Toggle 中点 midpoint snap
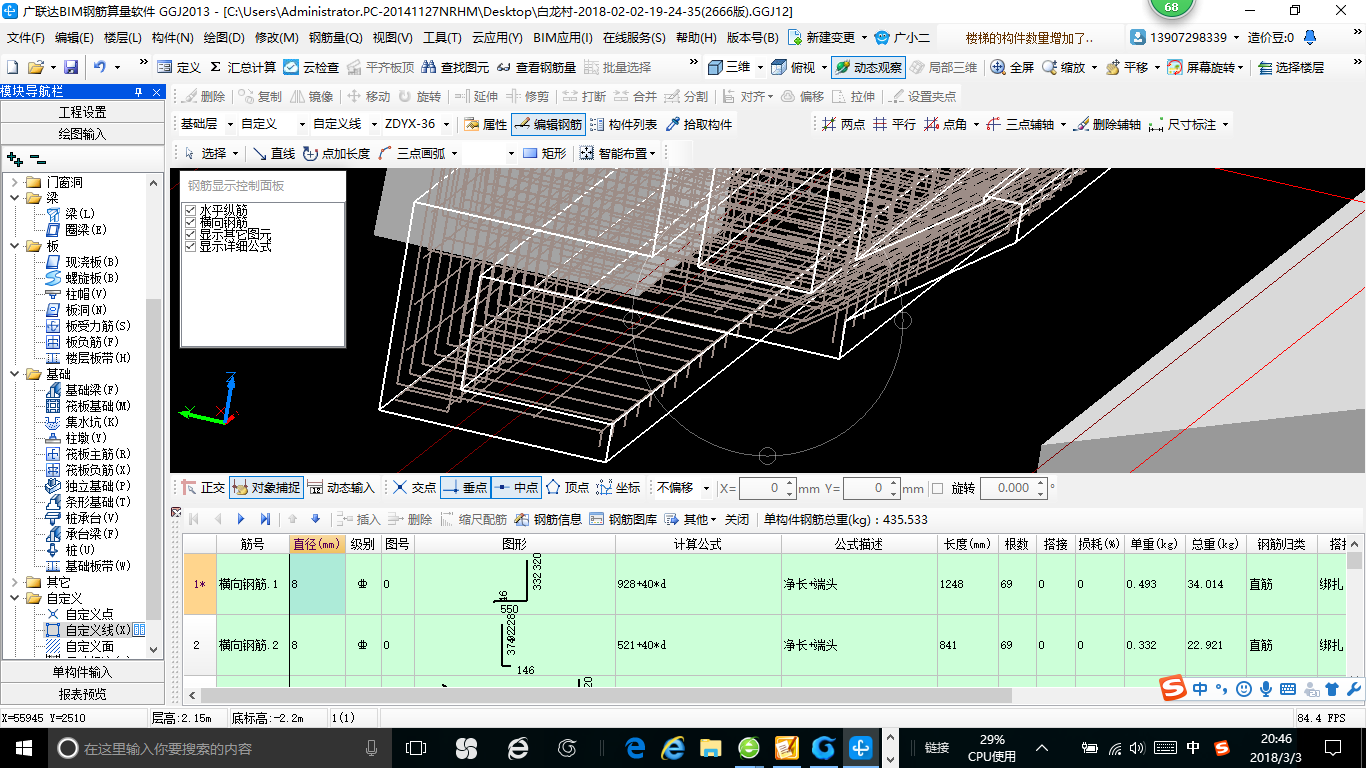The image size is (1366, 768). coord(517,488)
